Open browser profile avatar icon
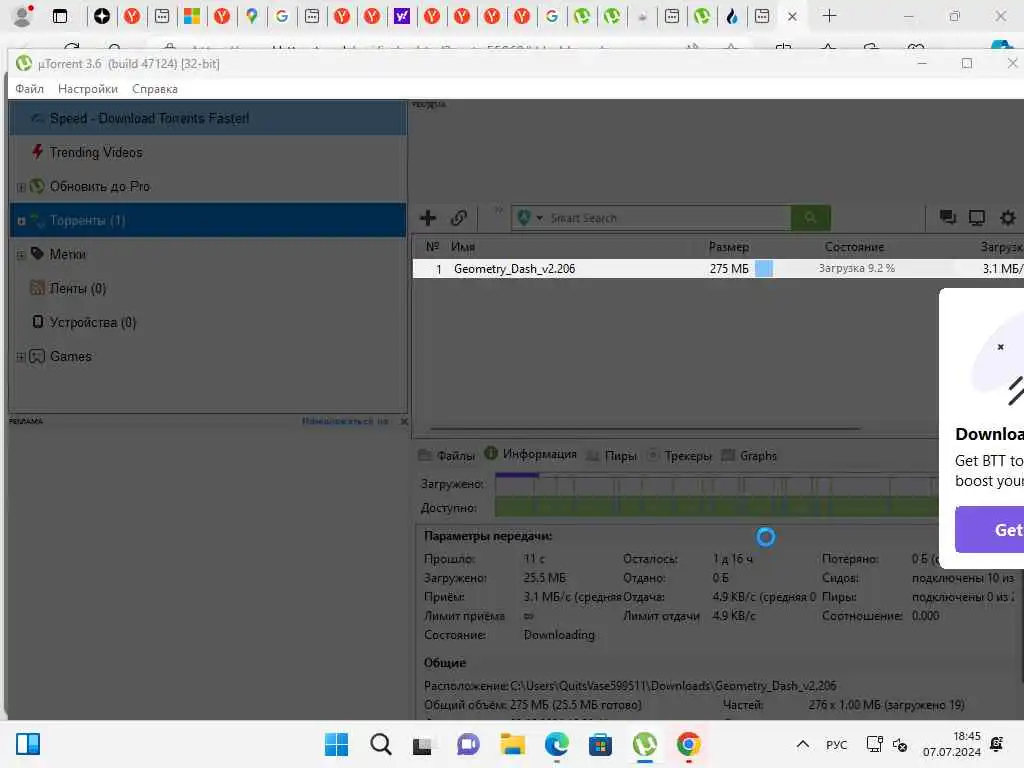 click(x=23, y=16)
